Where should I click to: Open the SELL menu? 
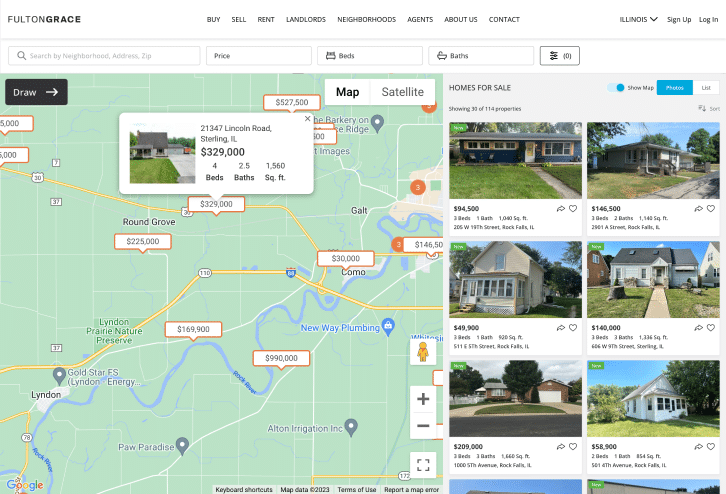(238, 19)
